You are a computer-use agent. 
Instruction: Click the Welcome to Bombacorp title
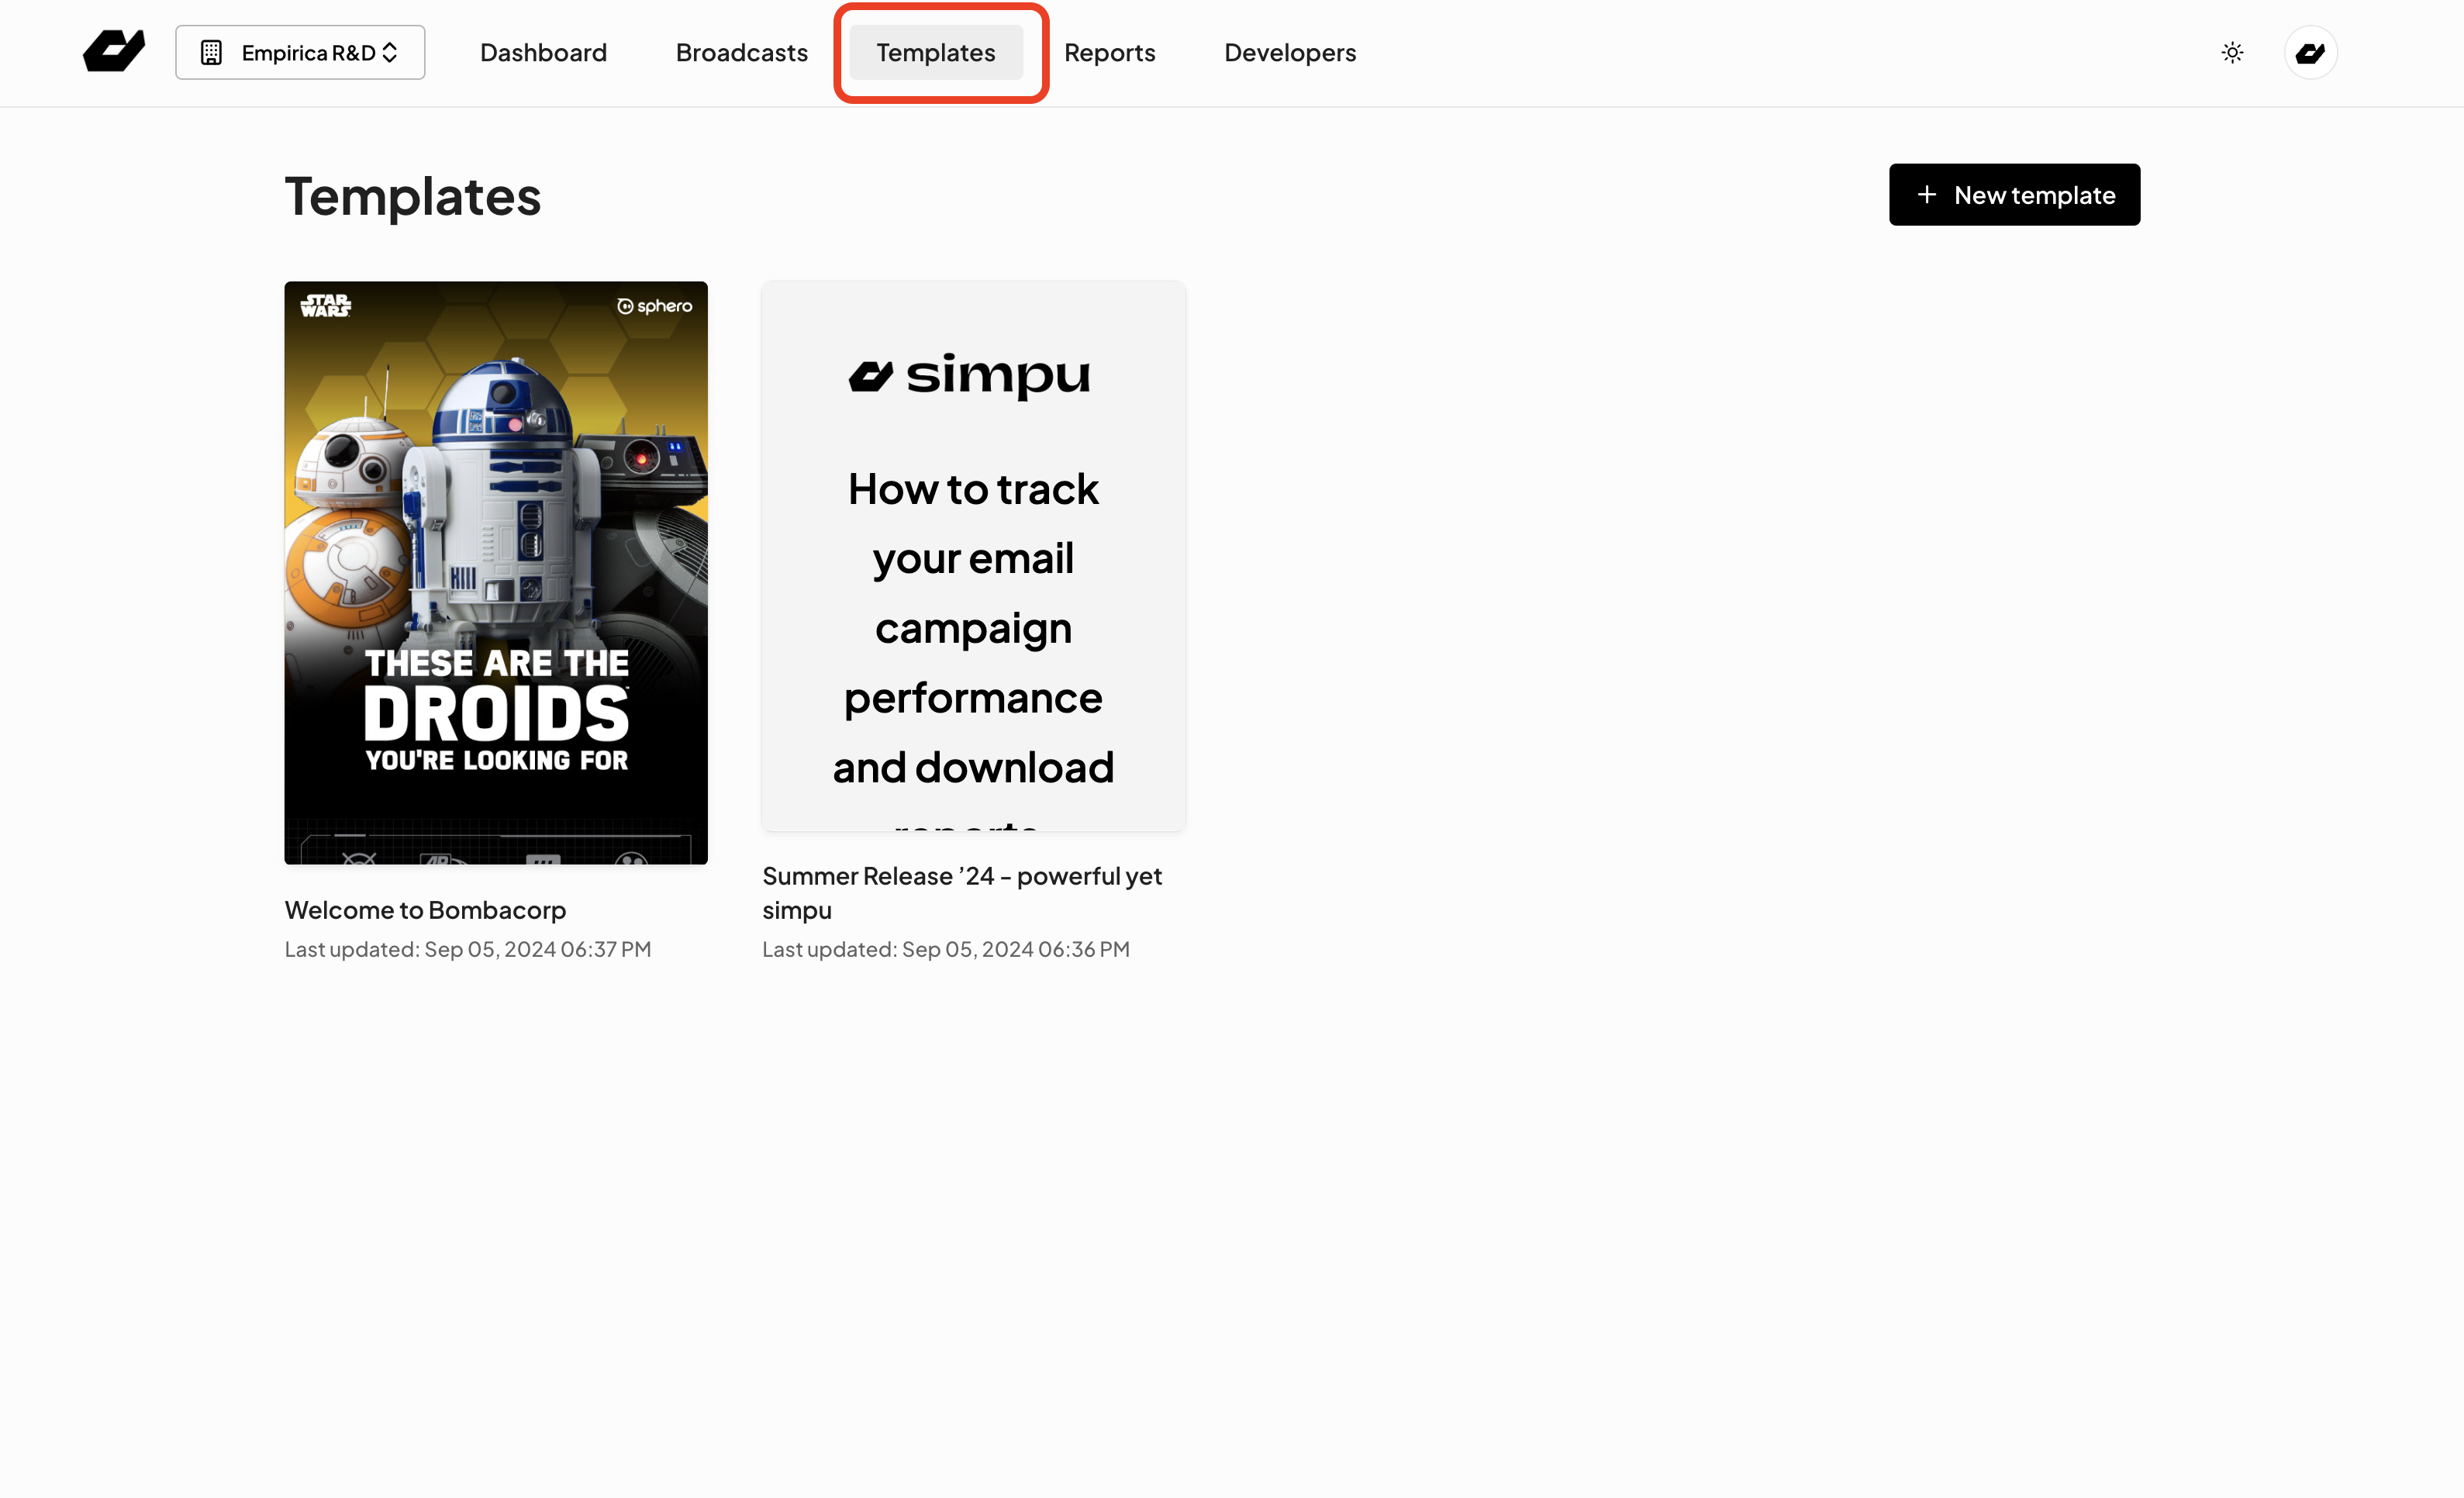click(x=425, y=910)
